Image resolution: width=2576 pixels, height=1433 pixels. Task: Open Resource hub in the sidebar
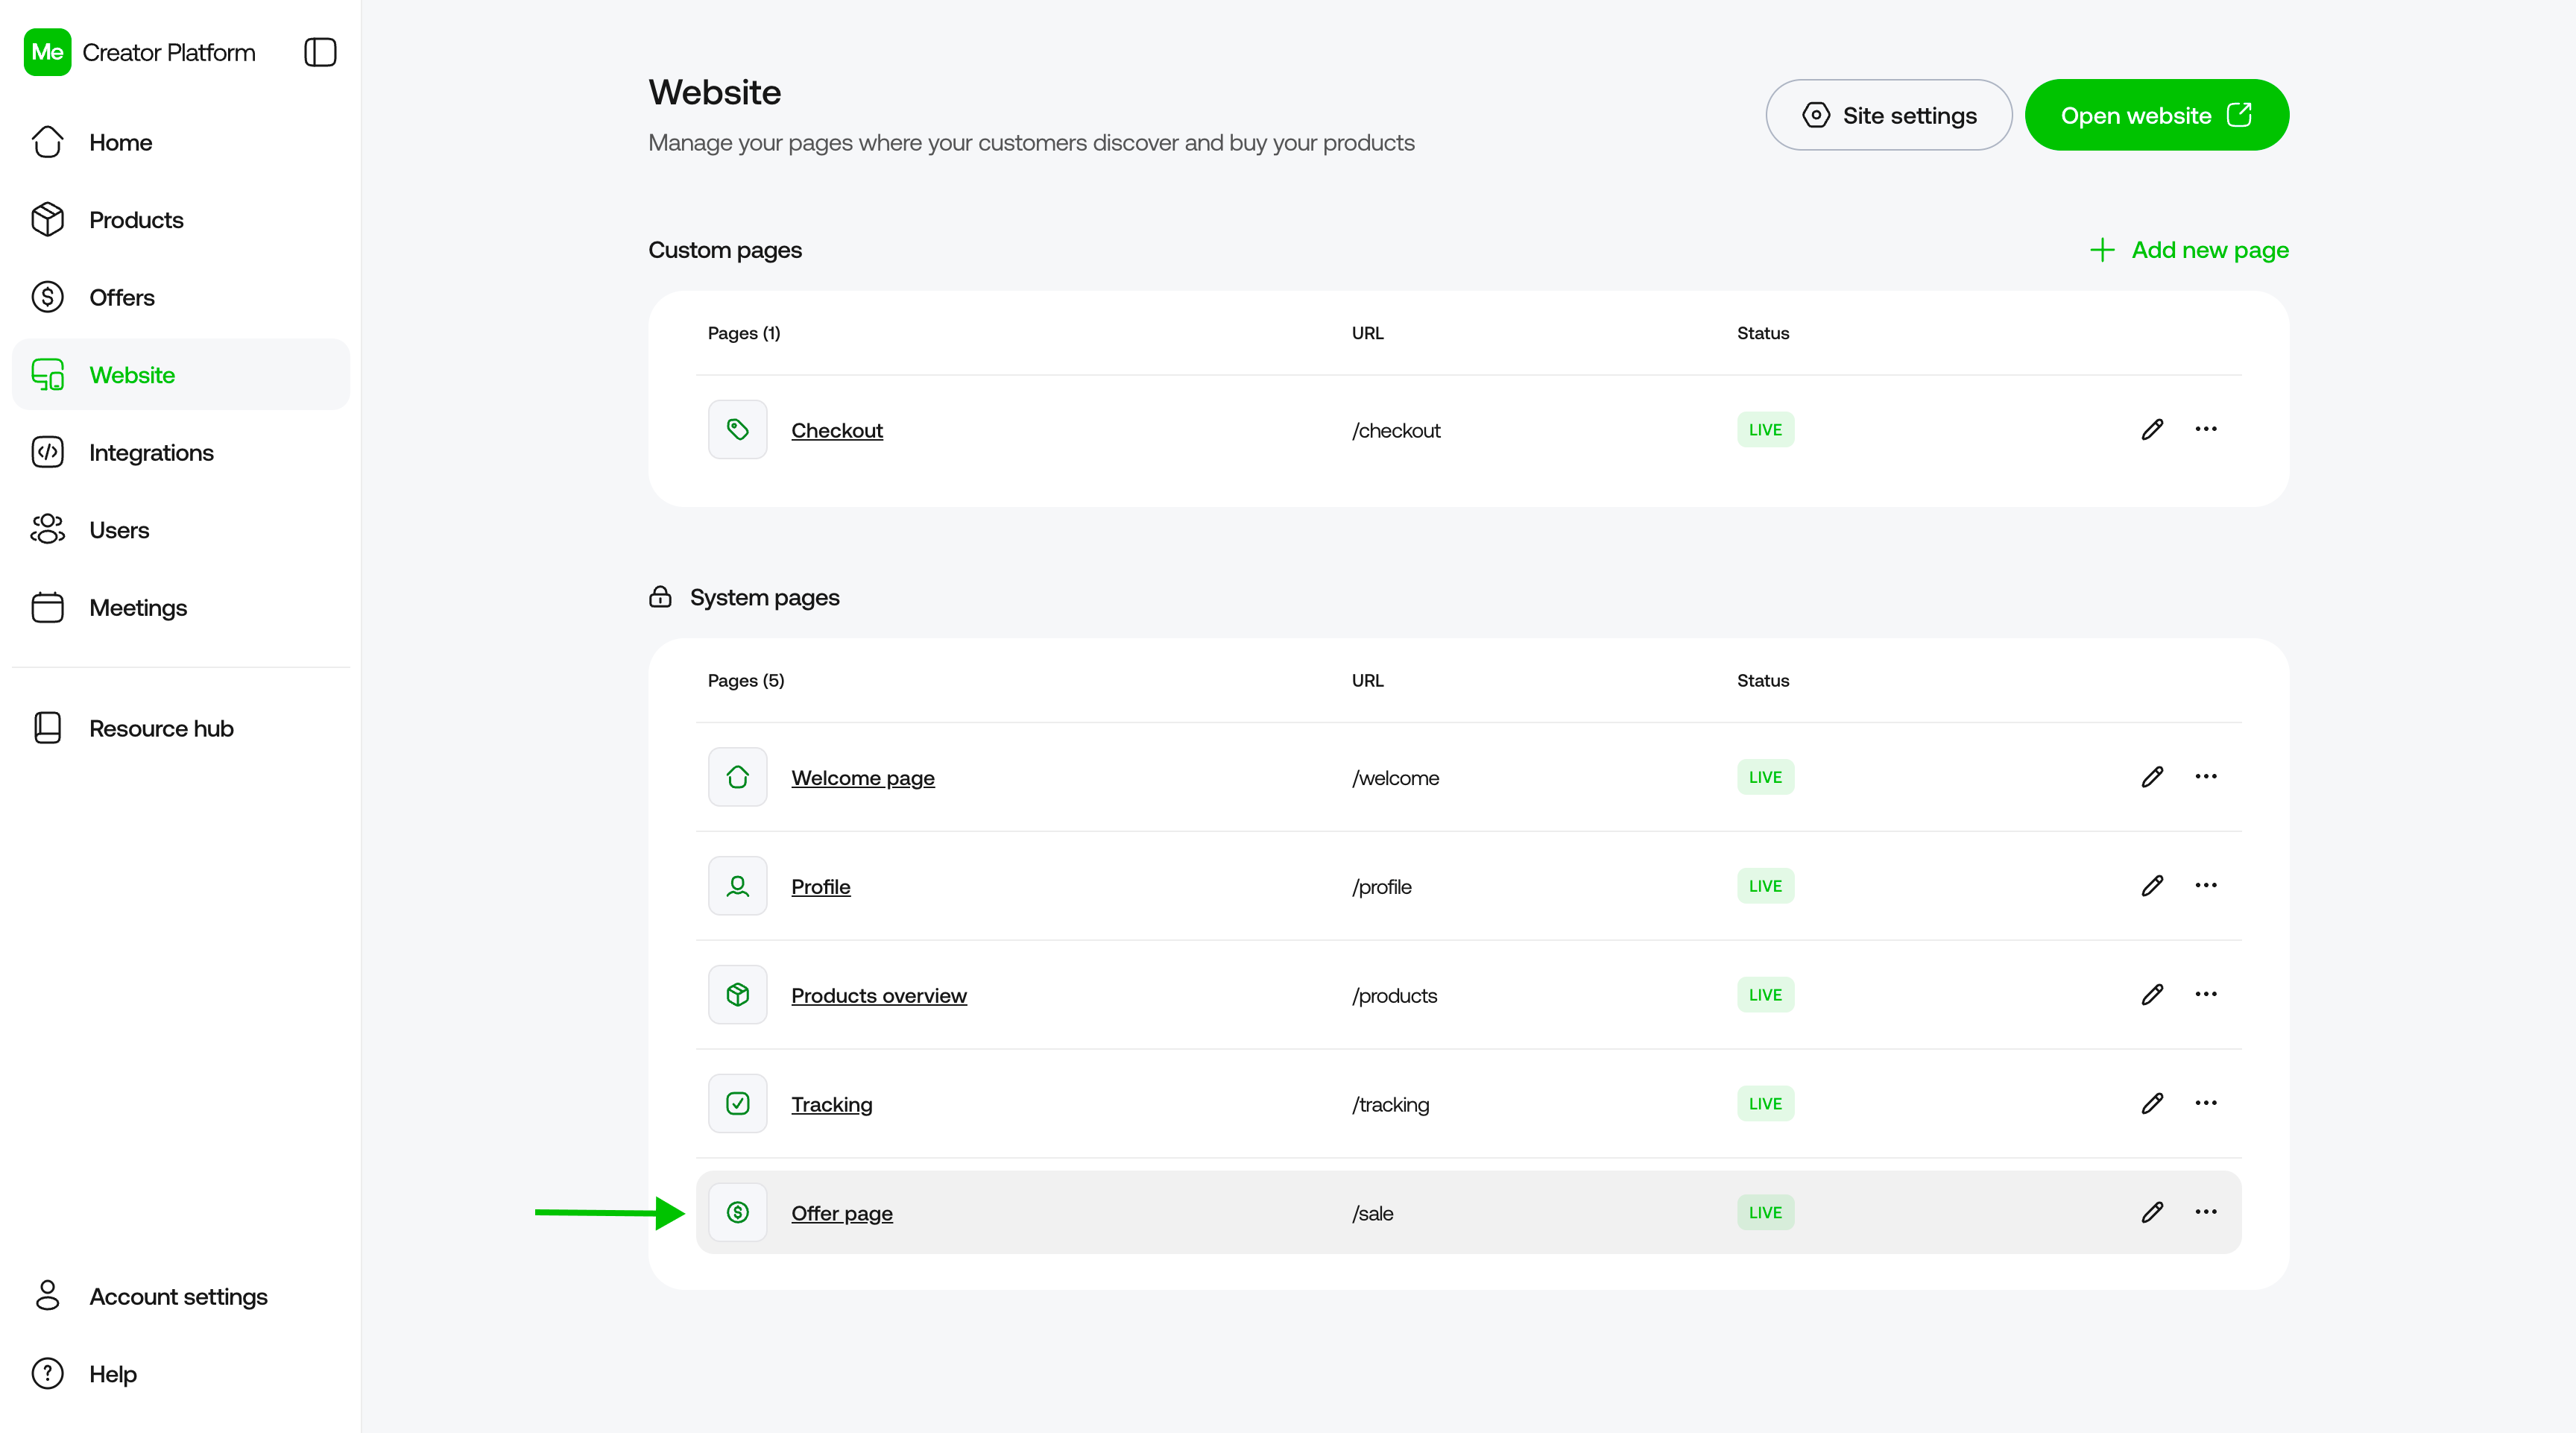(x=181, y=728)
